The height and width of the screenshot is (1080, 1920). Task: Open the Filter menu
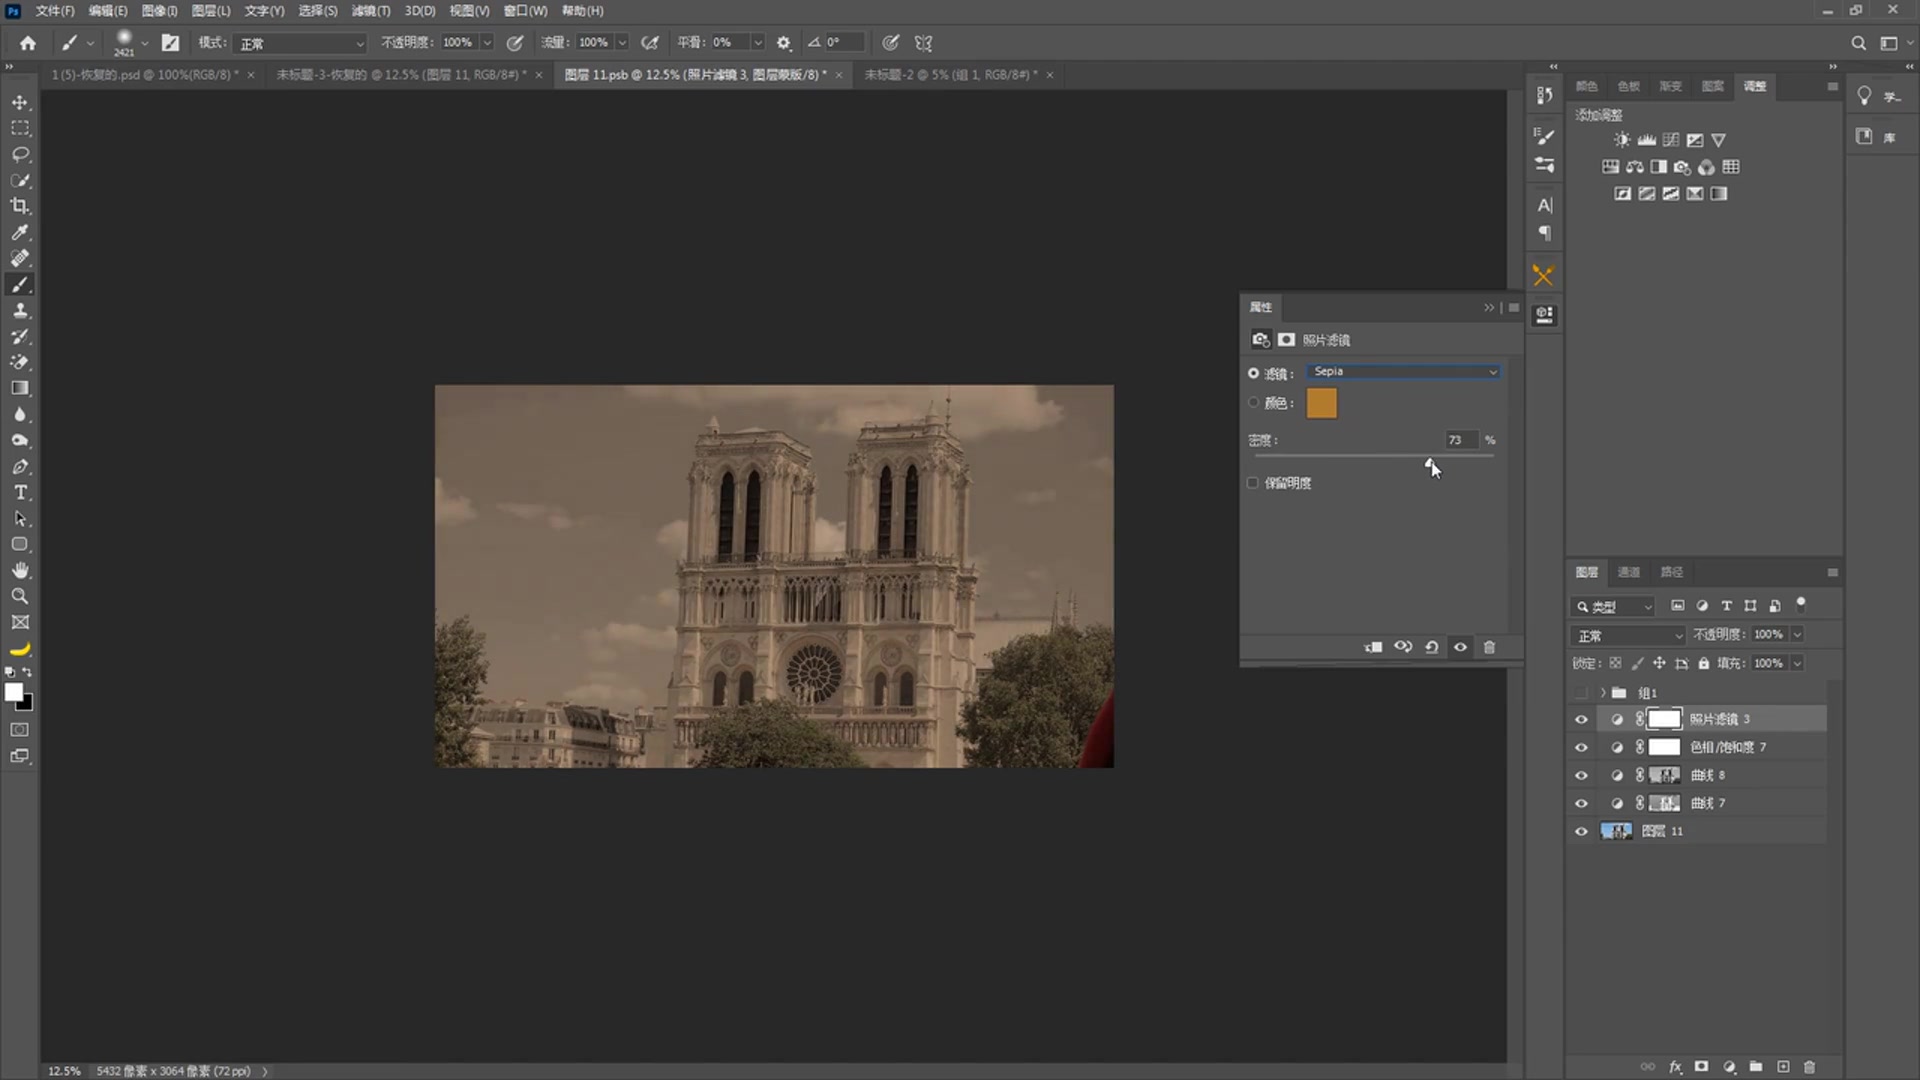370,11
